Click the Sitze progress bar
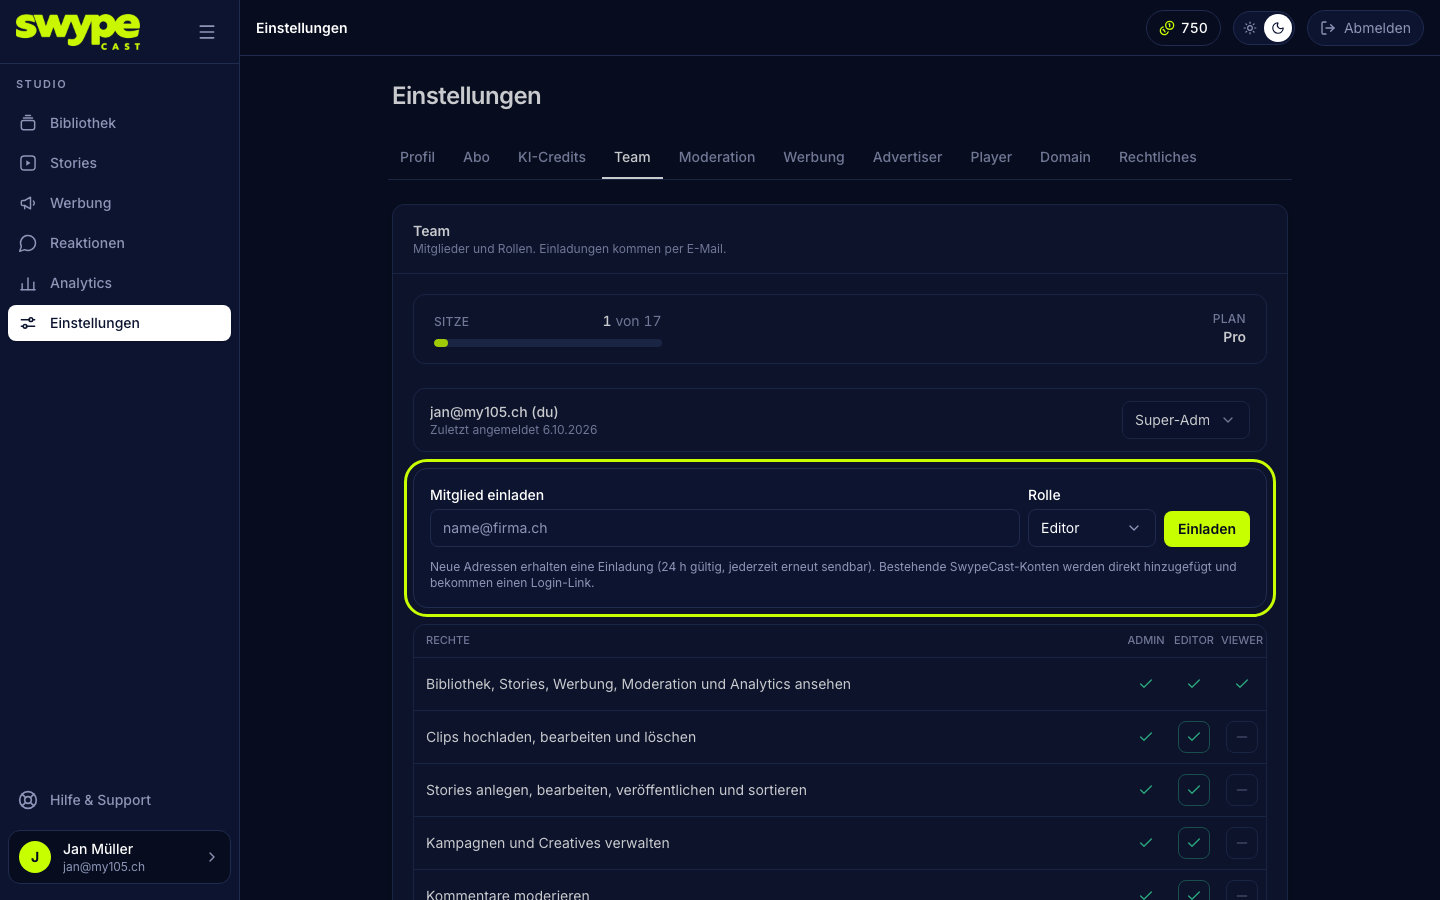The width and height of the screenshot is (1440, 900). (548, 343)
